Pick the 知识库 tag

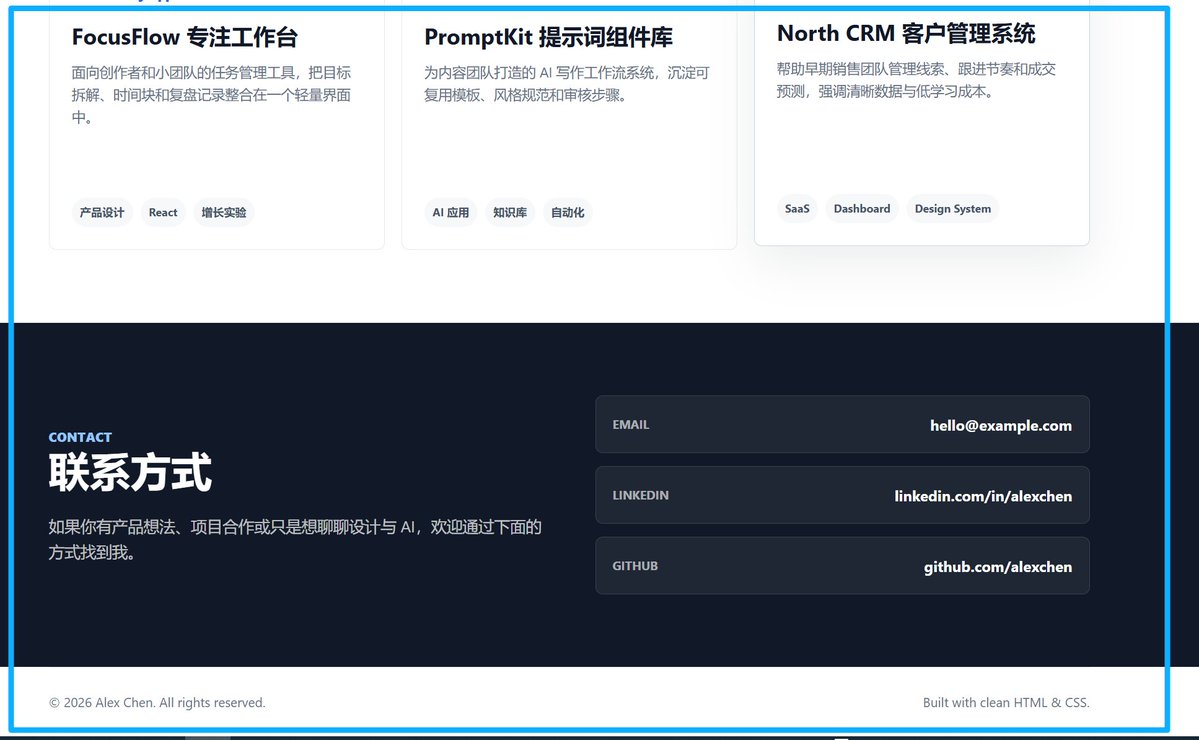[510, 213]
